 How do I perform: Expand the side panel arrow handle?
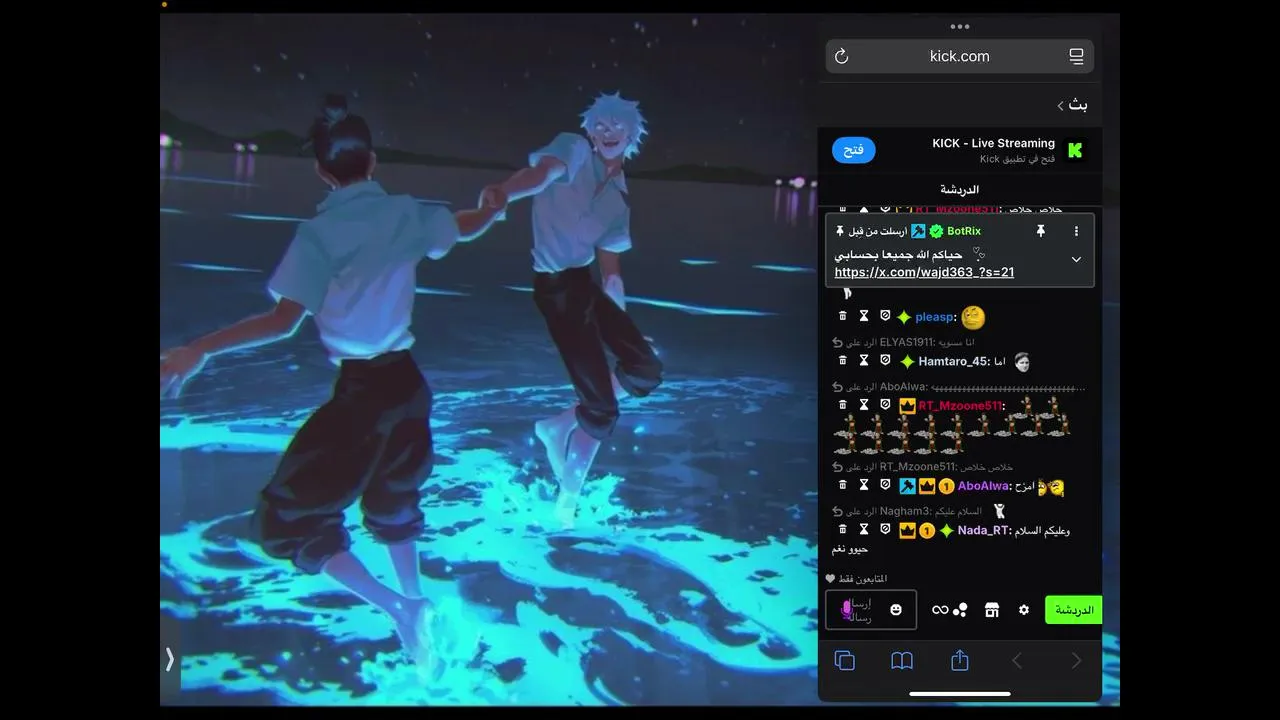pyautogui.click(x=170, y=659)
